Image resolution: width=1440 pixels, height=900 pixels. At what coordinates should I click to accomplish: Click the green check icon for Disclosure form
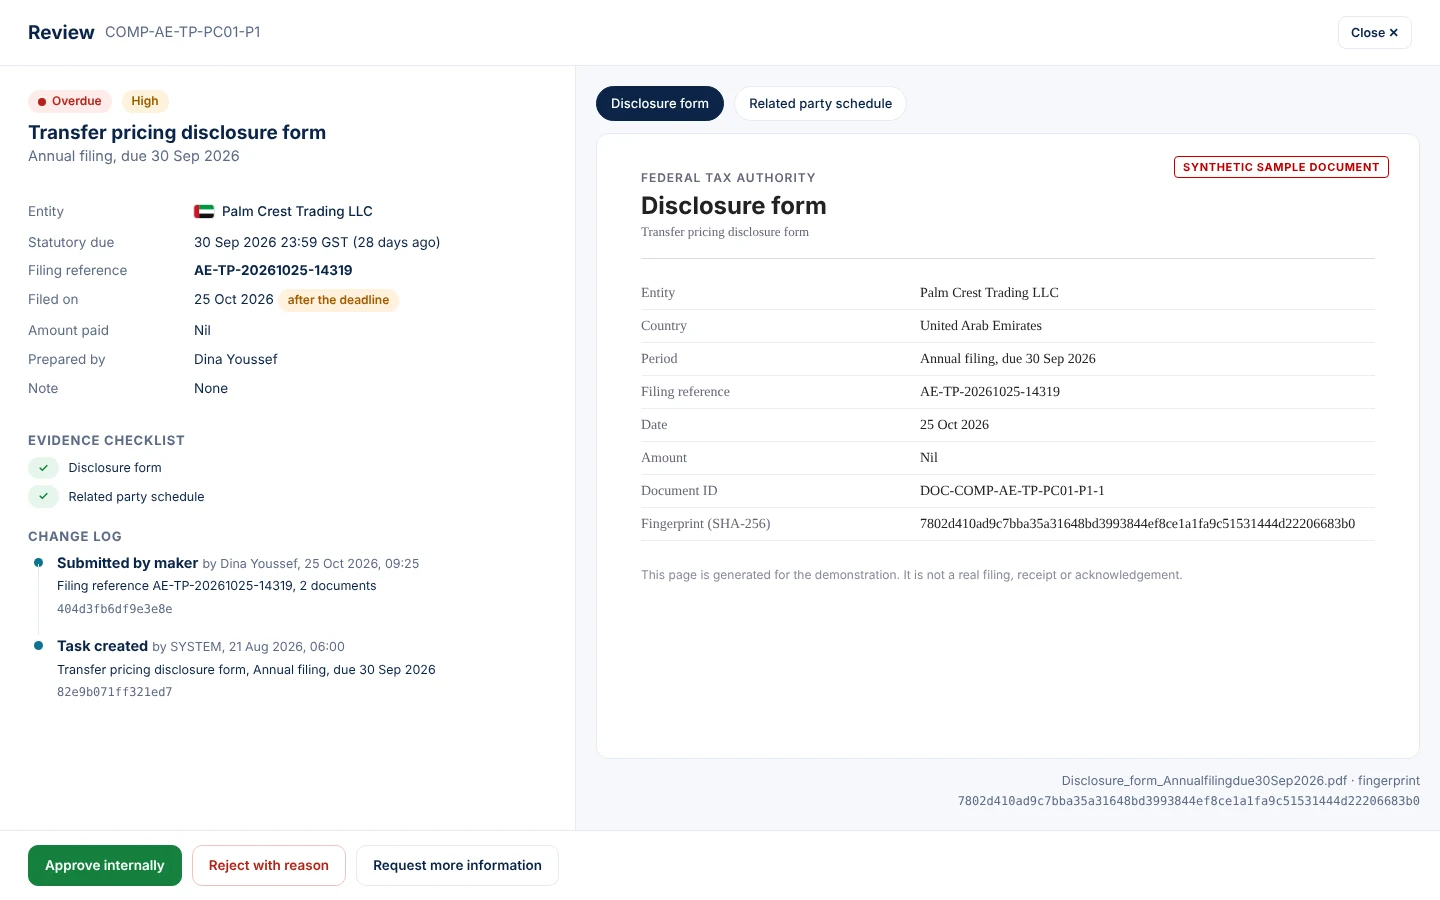pos(43,468)
